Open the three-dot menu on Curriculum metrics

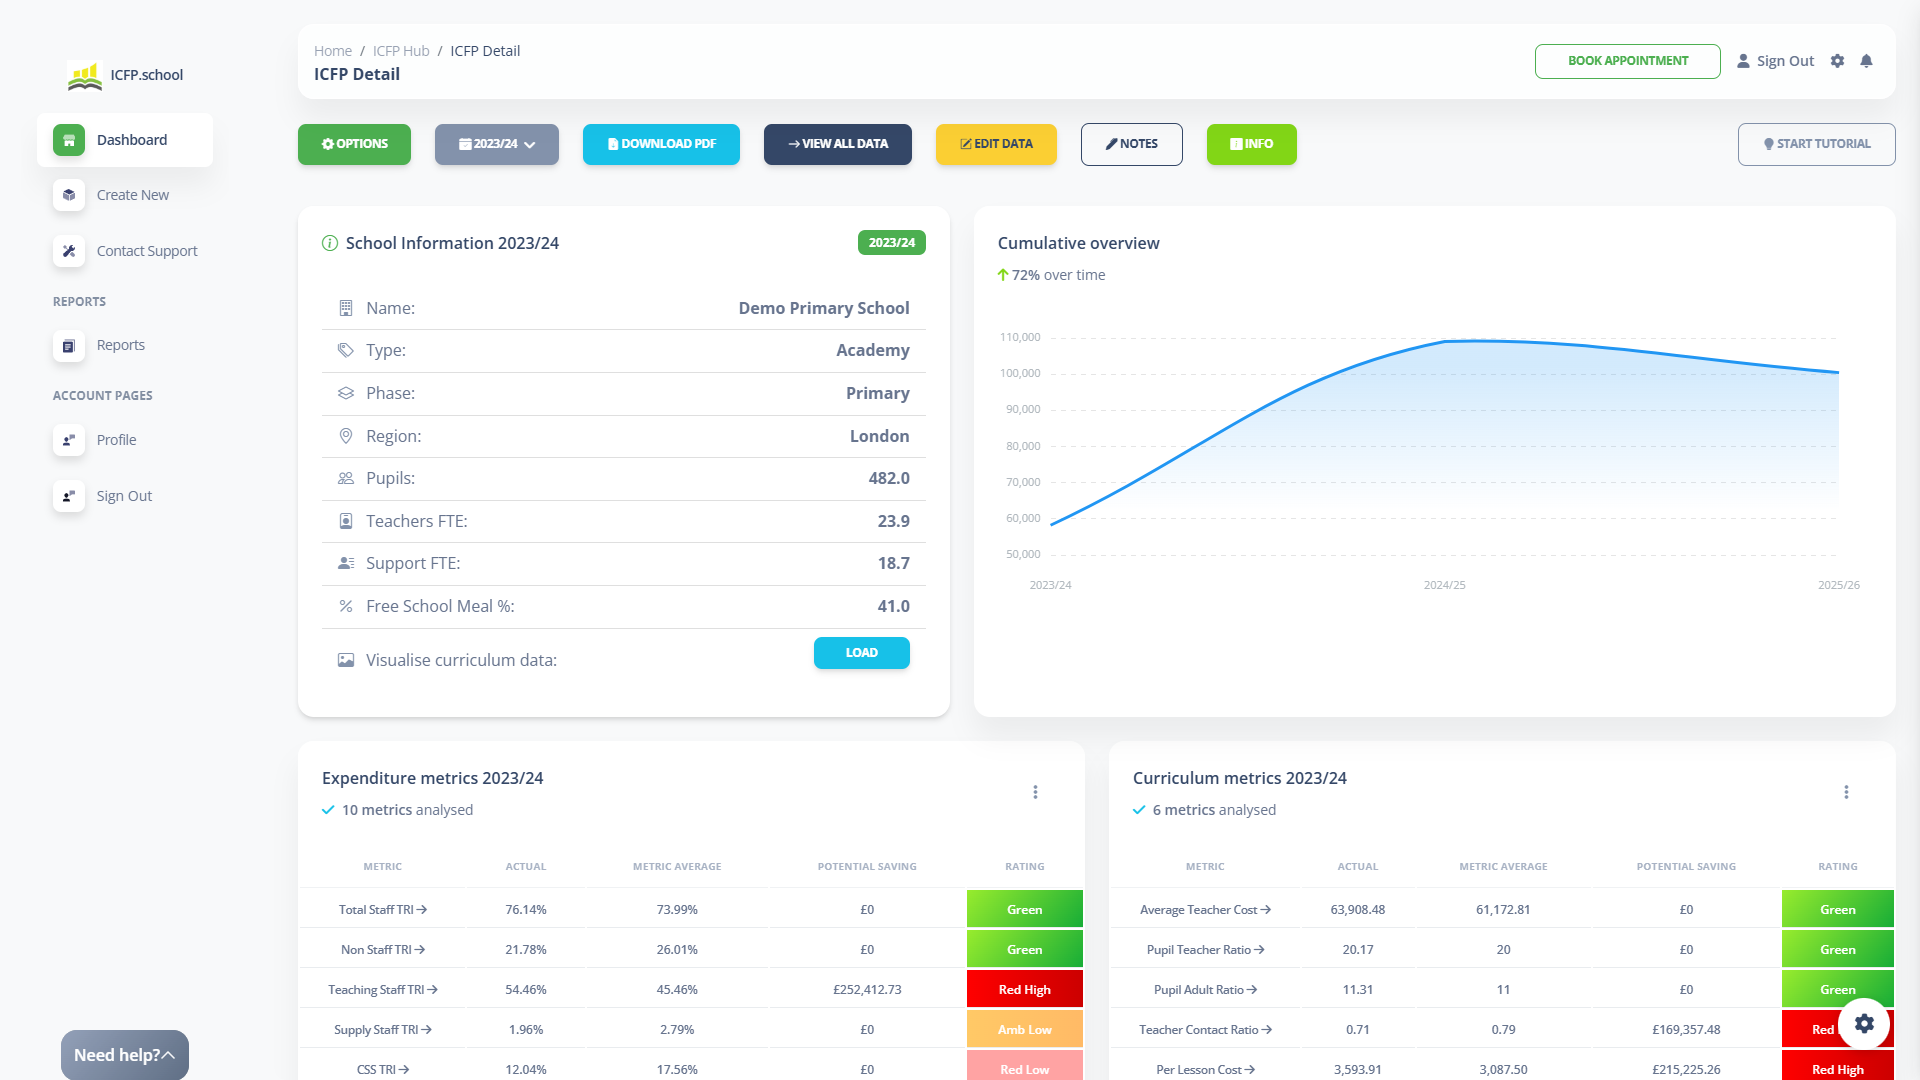(1846, 792)
